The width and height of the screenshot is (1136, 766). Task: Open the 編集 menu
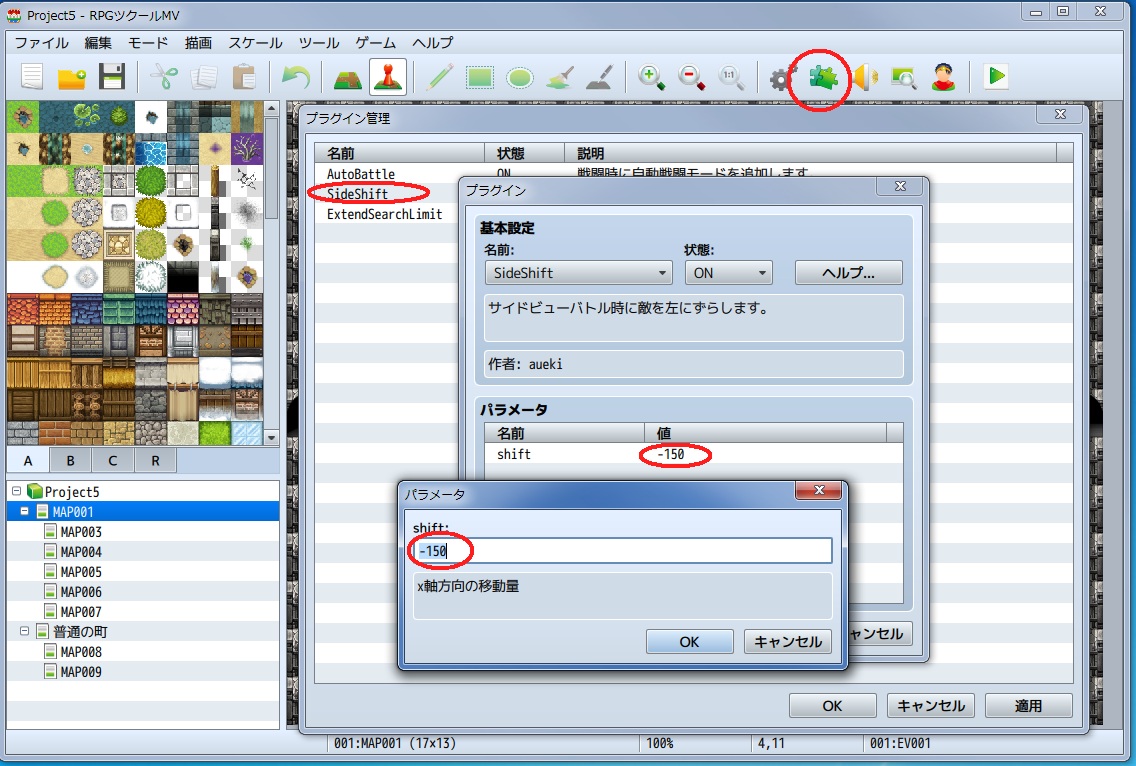98,43
